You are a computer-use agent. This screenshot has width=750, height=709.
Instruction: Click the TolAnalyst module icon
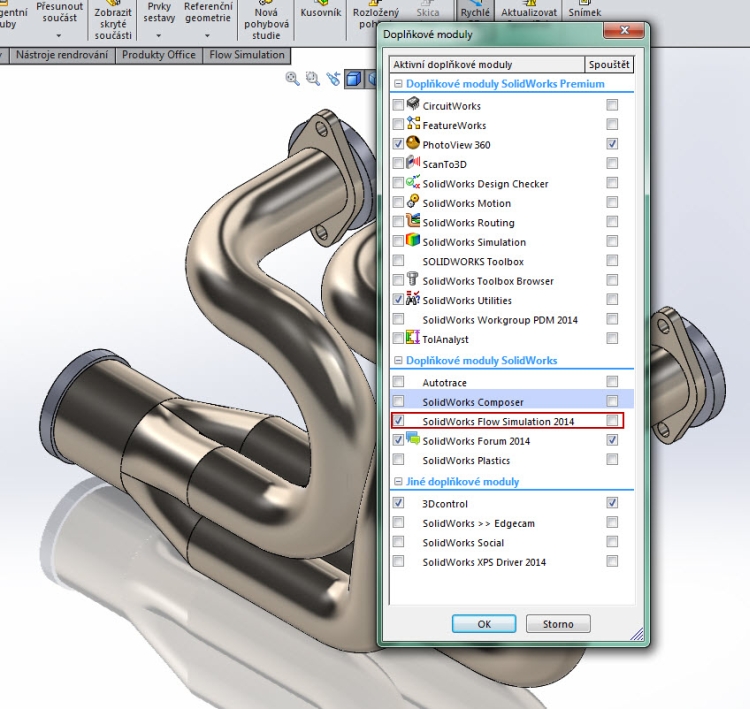tap(413, 337)
